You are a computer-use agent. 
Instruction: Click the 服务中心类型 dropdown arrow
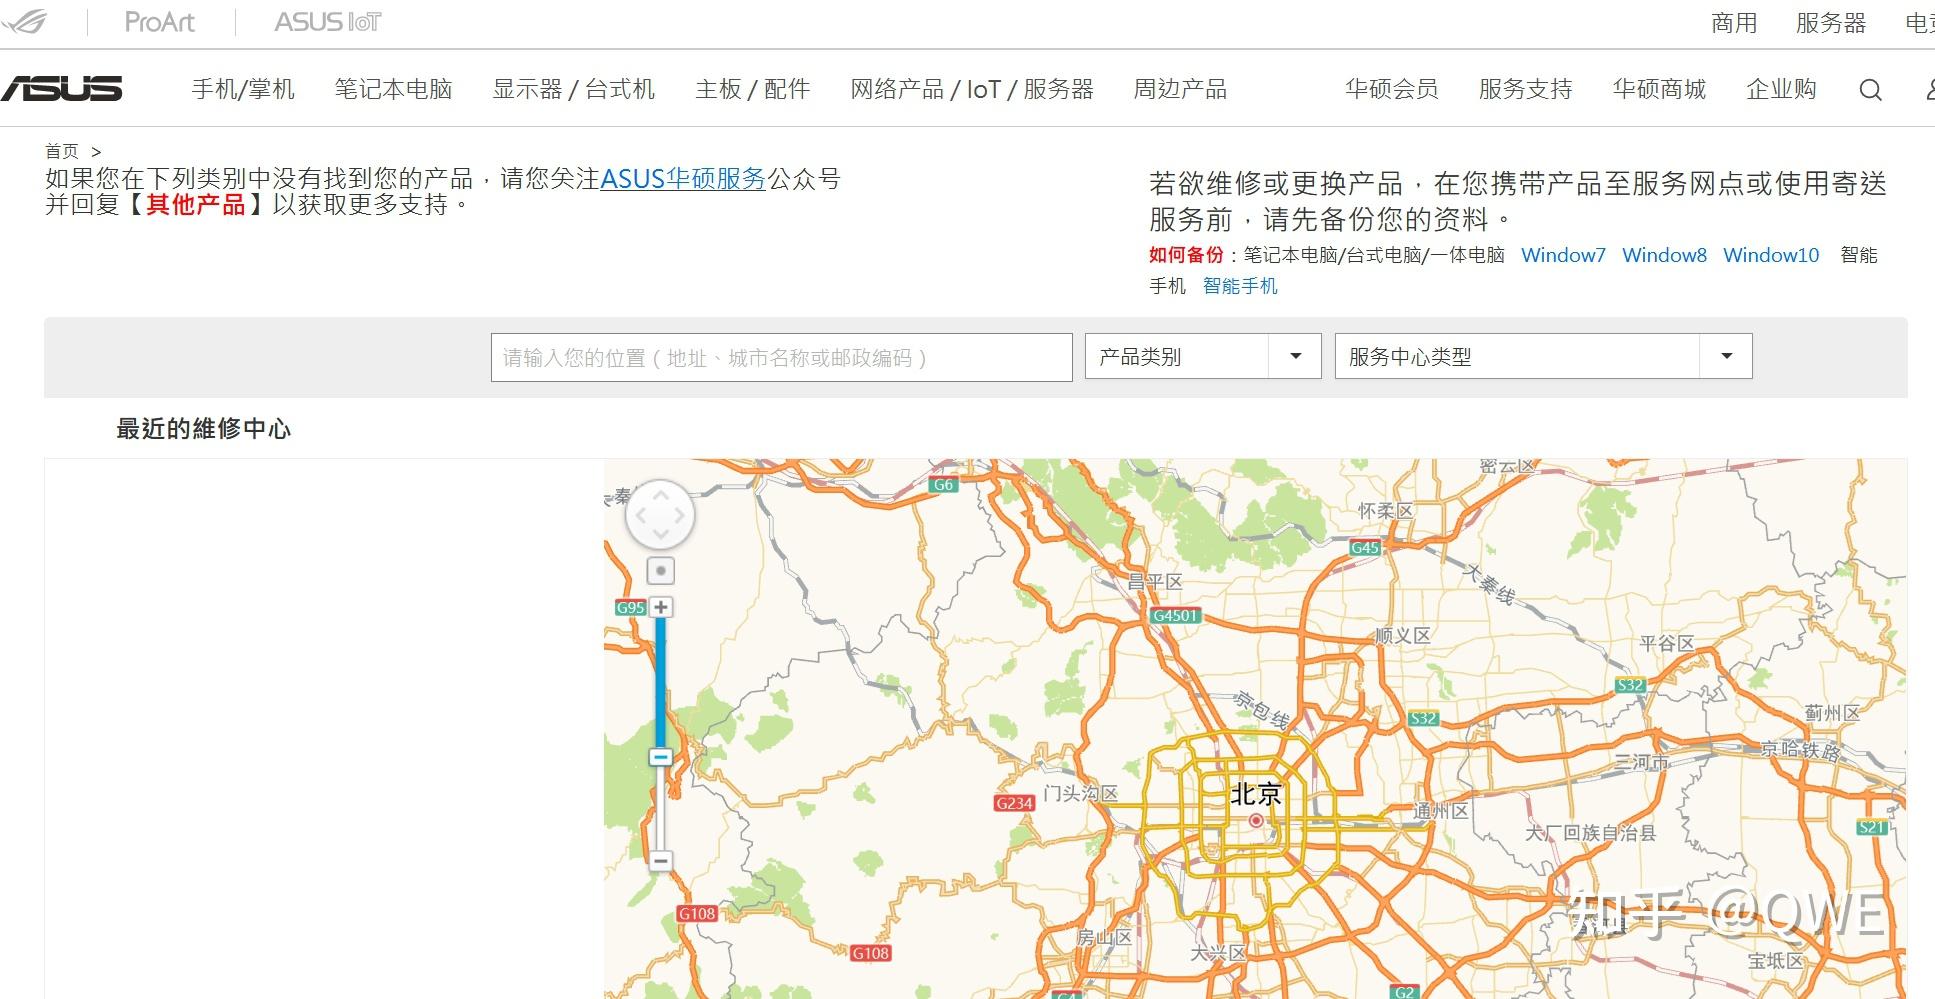pos(1726,356)
